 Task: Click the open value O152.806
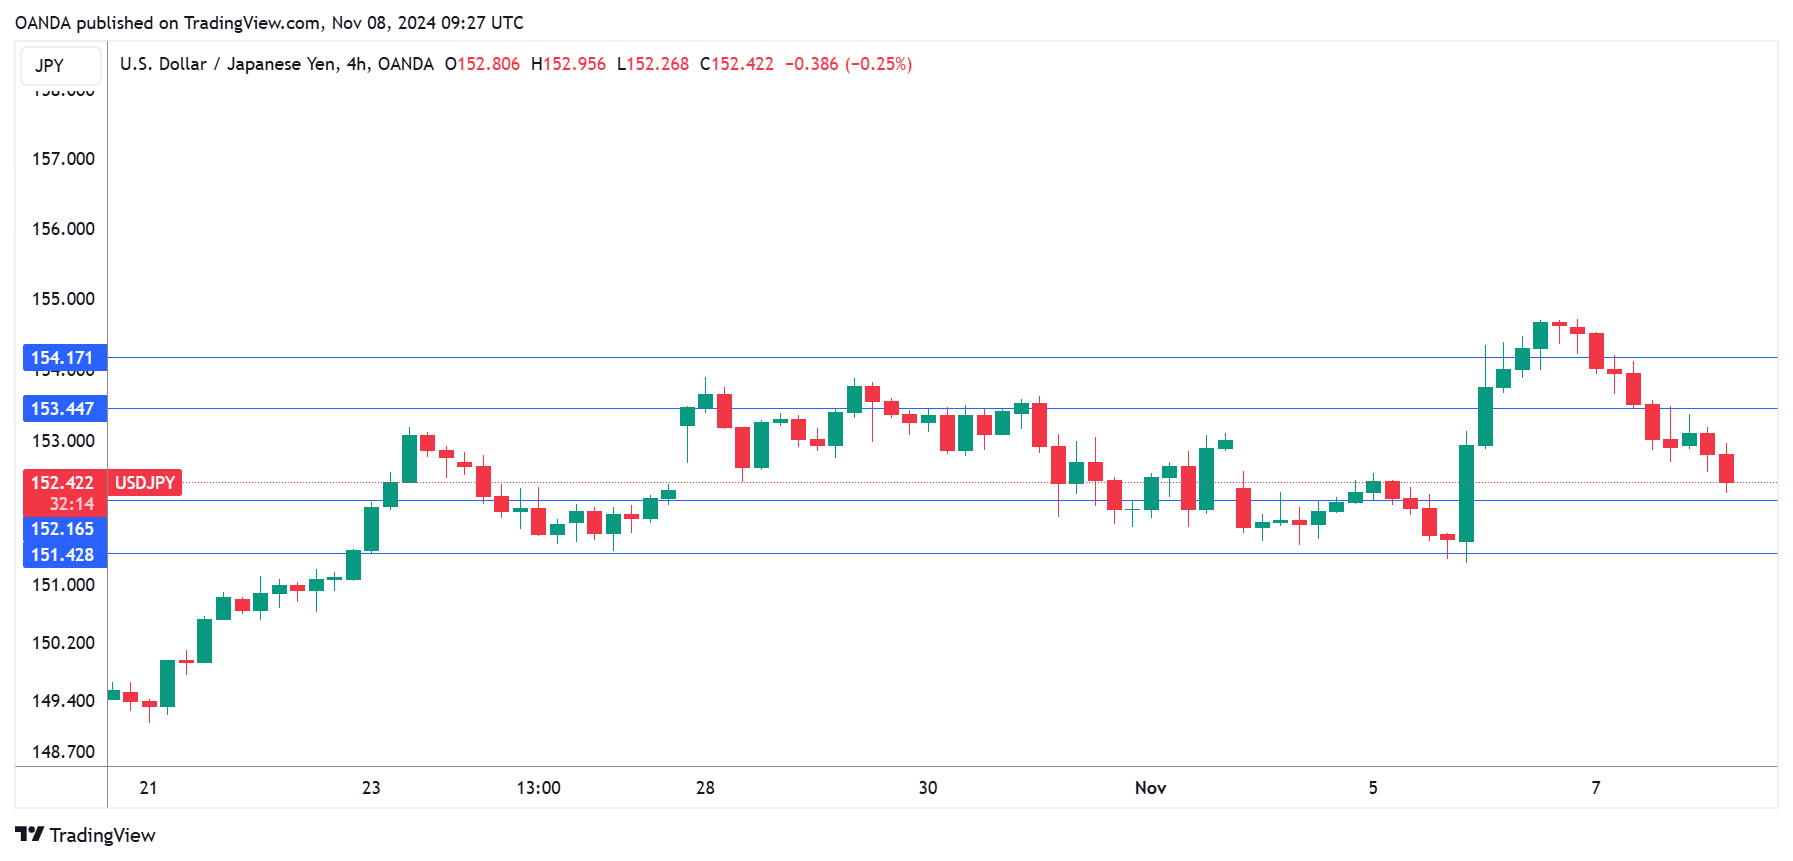click(482, 64)
